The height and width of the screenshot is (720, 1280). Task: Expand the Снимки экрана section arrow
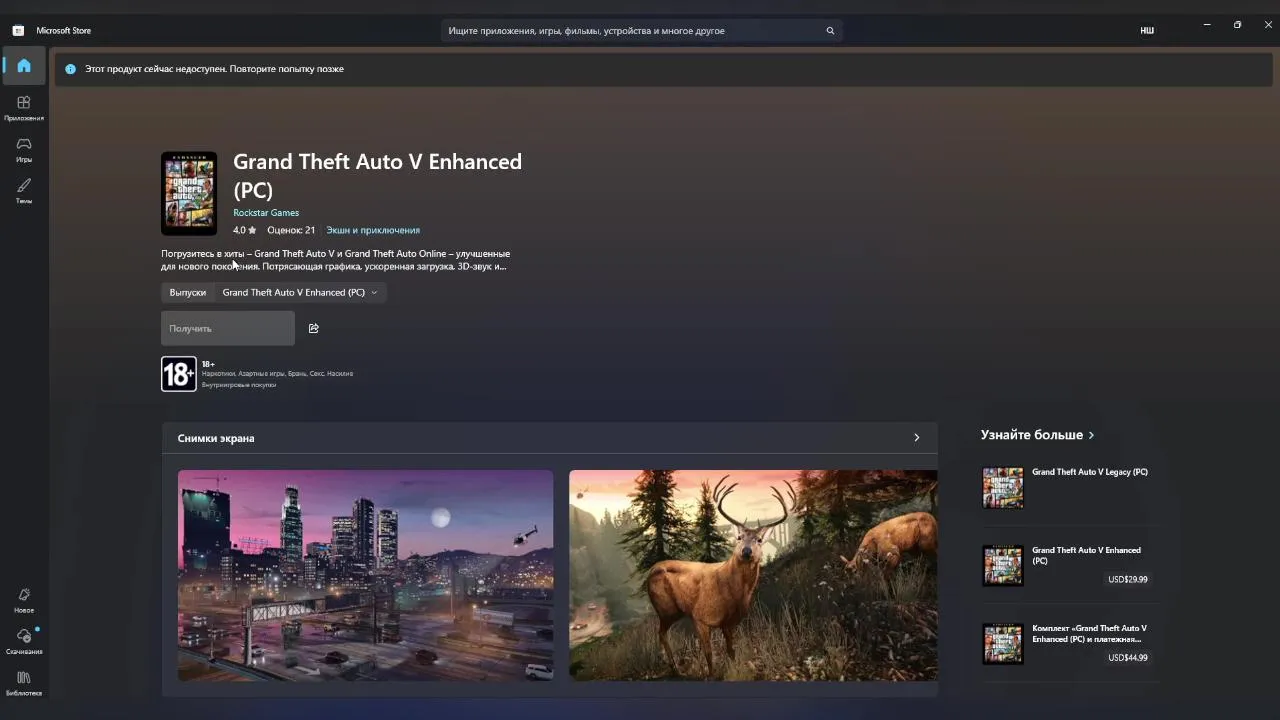click(x=916, y=438)
